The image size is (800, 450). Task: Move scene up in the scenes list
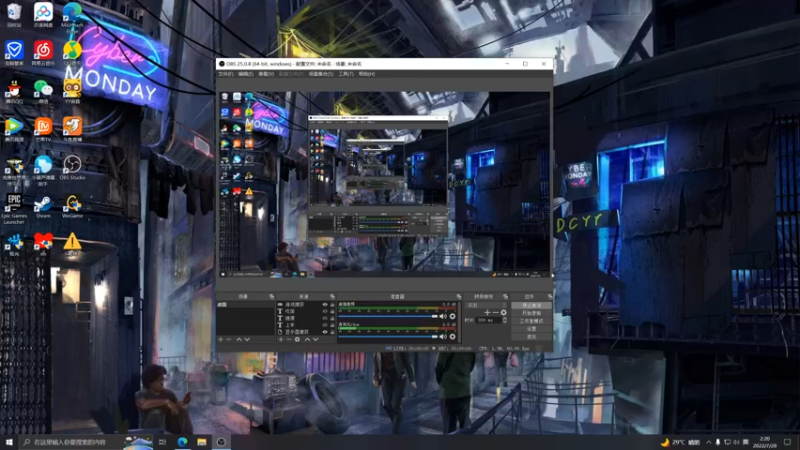pyautogui.click(x=239, y=339)
